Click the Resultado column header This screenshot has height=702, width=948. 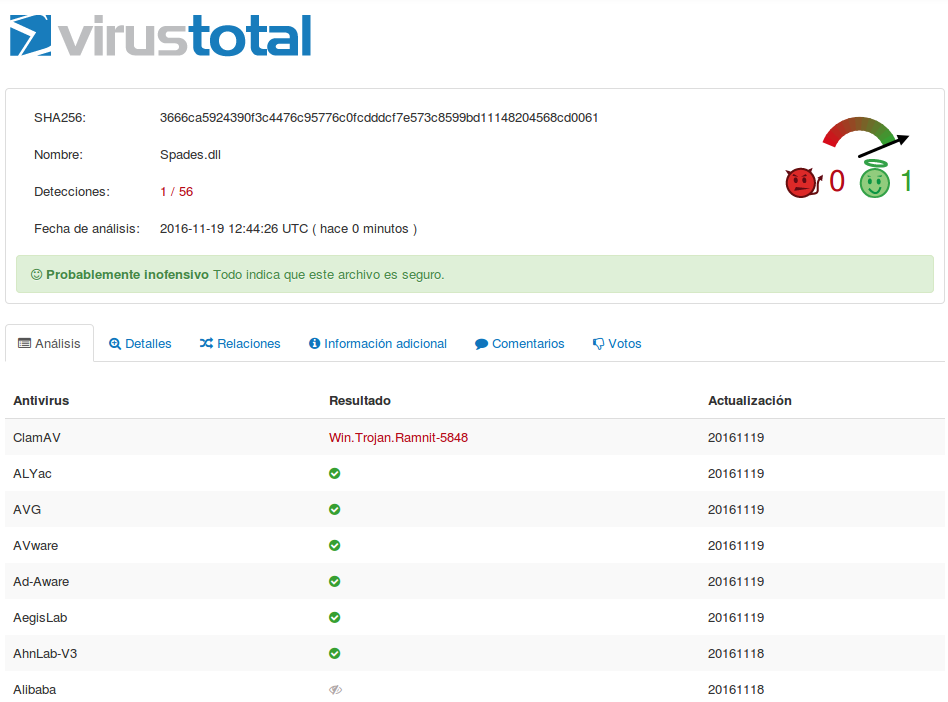(360, 401)
